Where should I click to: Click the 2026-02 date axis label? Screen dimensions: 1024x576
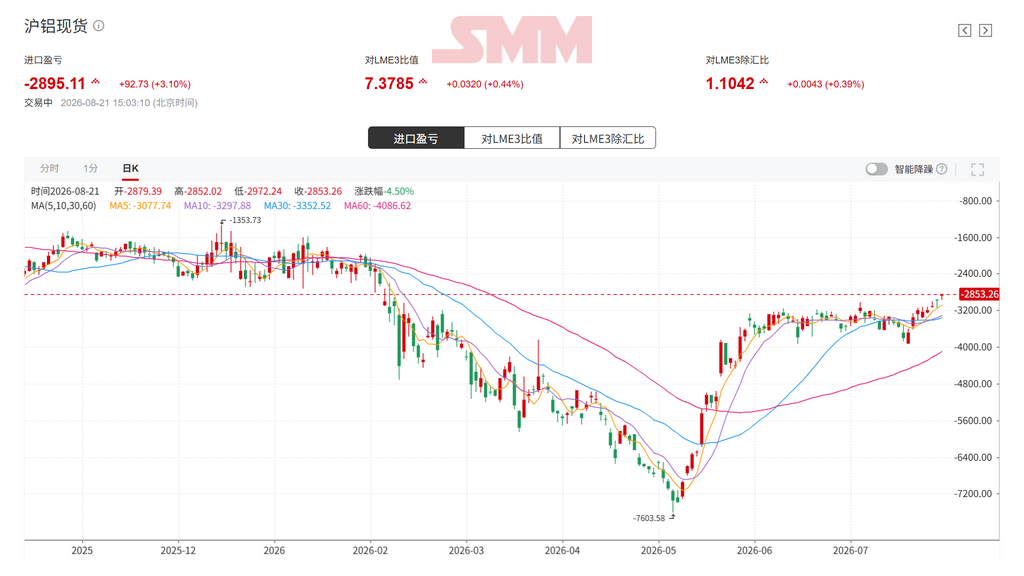[370, 551]
